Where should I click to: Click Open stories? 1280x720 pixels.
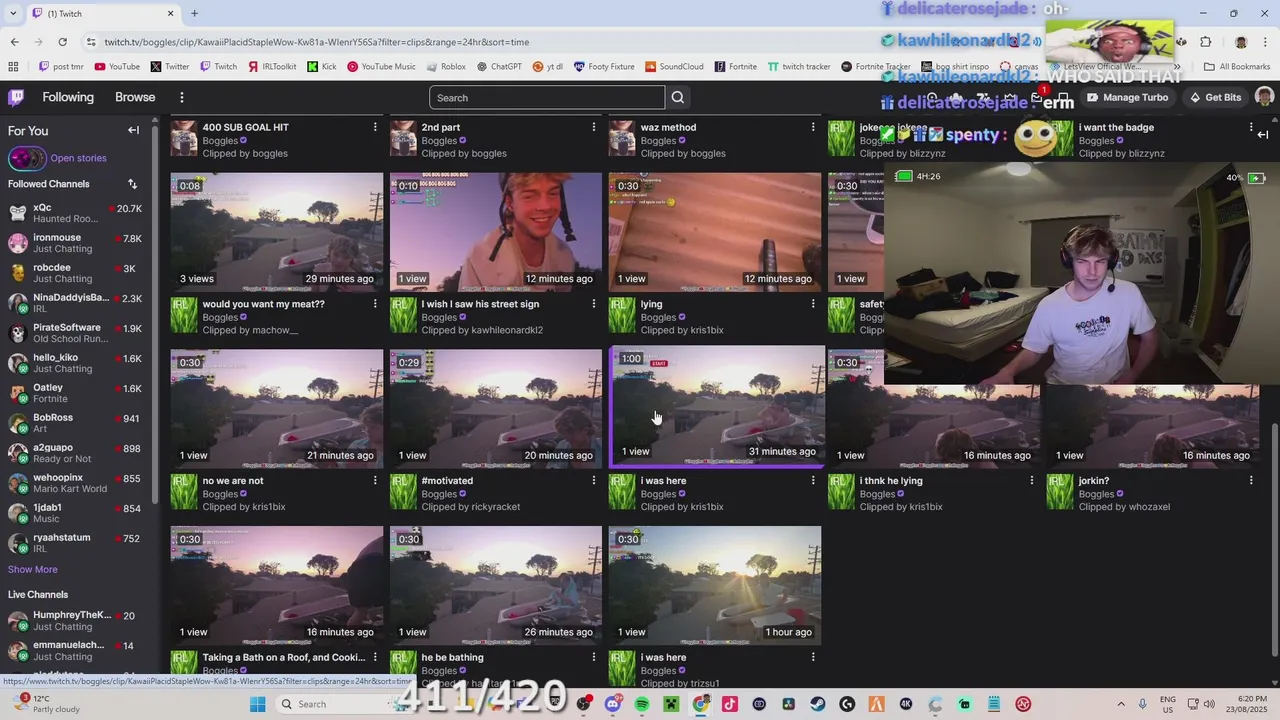tap(78, 158)
